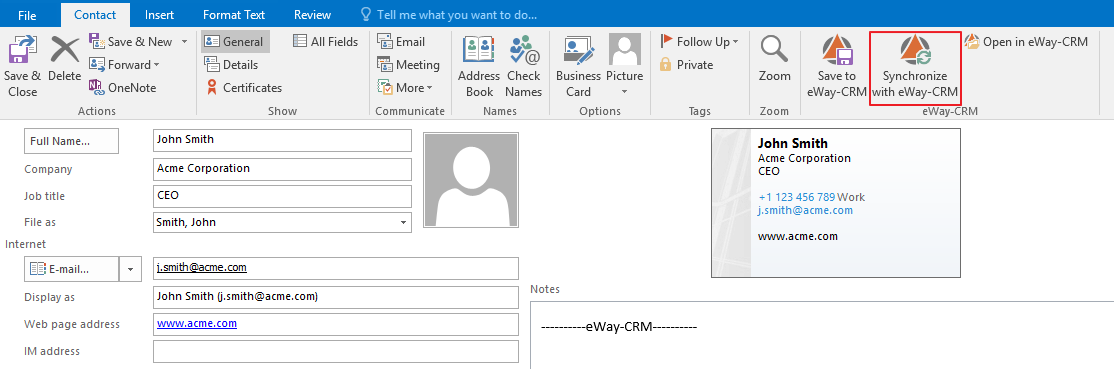Expand the File as dropdown

[x=404, y=223]
